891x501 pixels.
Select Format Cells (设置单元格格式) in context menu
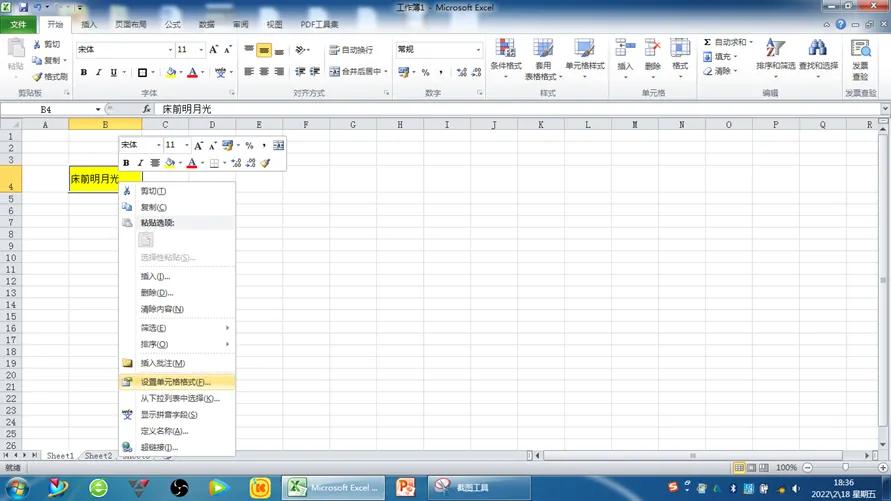(x=177, y=381)
